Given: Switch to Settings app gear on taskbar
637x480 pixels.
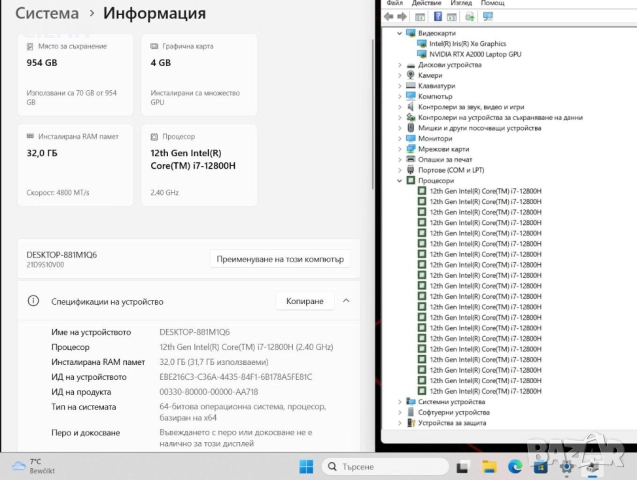Looking at the screenshot, I should click(566, 467).
